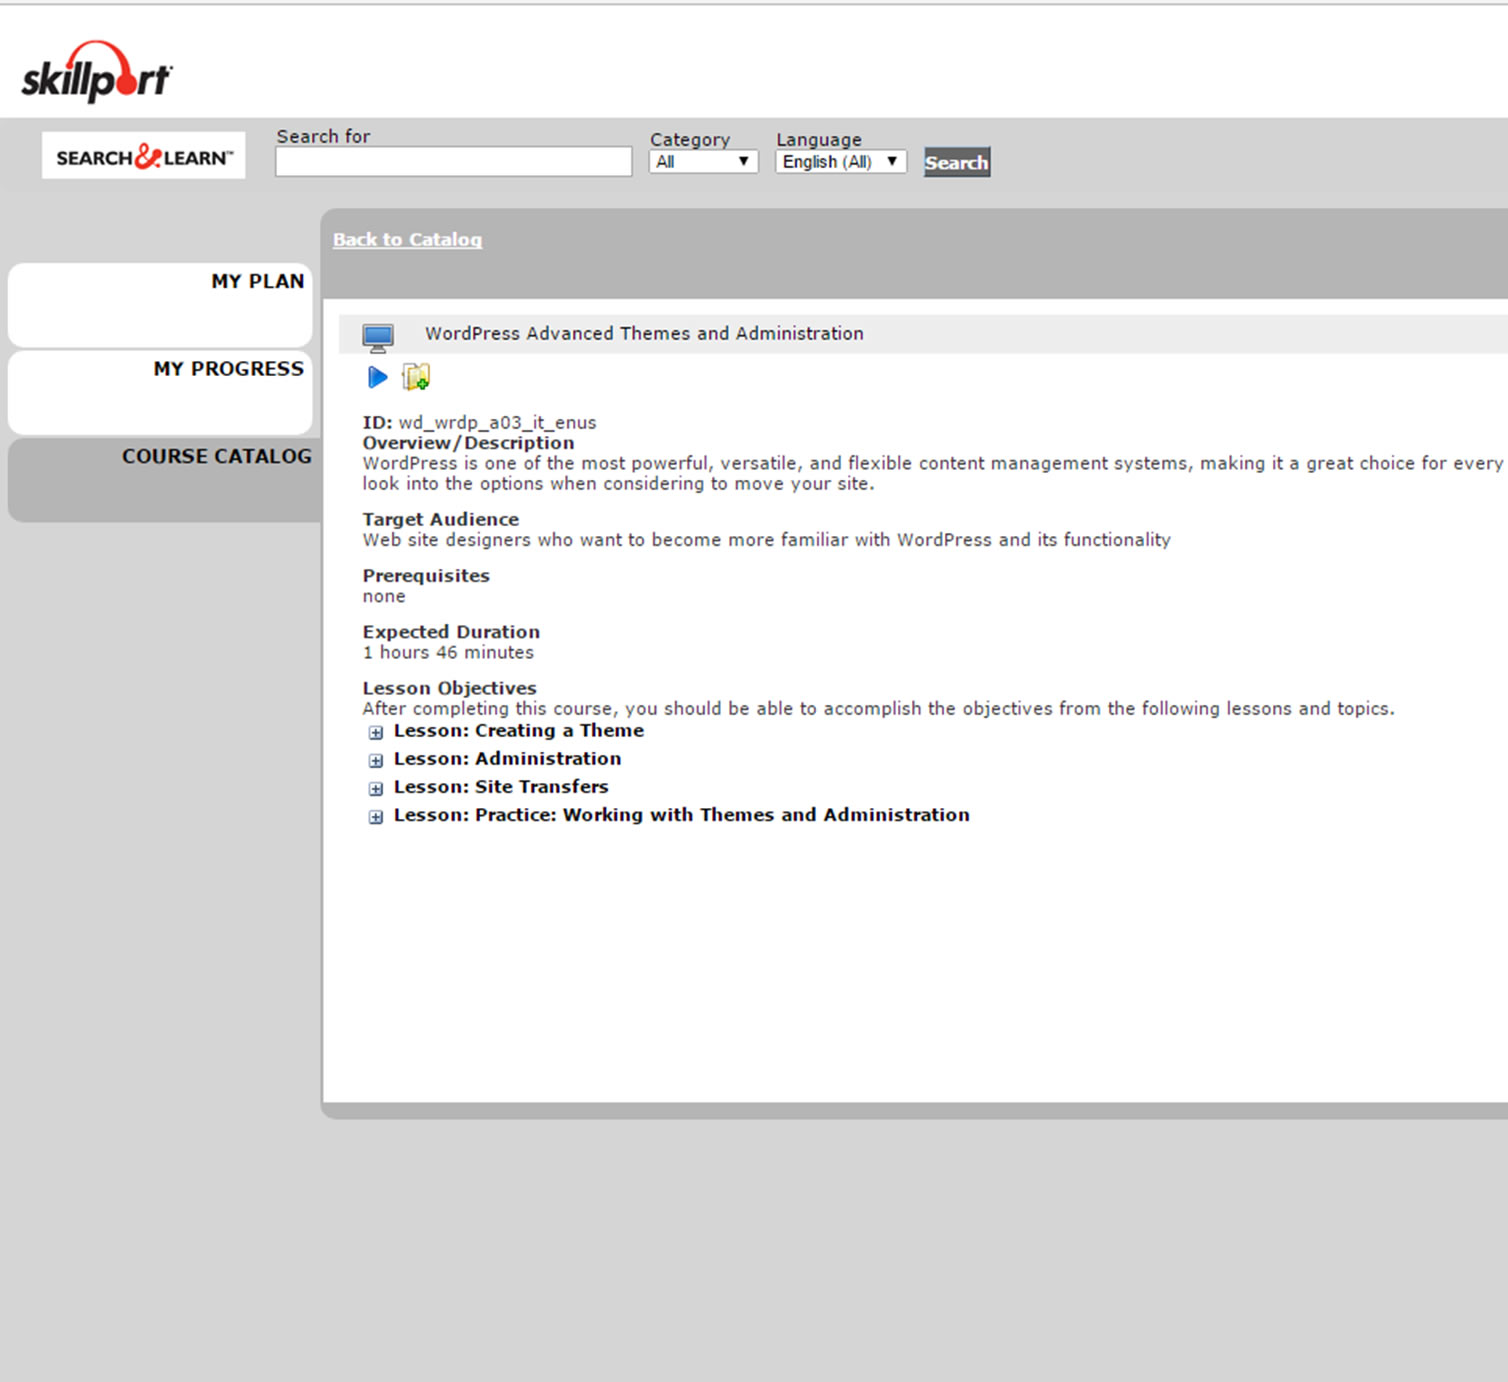Add course to My Plan folder icon
This screenshot has height=1382, width=1508.
[416, 377]
